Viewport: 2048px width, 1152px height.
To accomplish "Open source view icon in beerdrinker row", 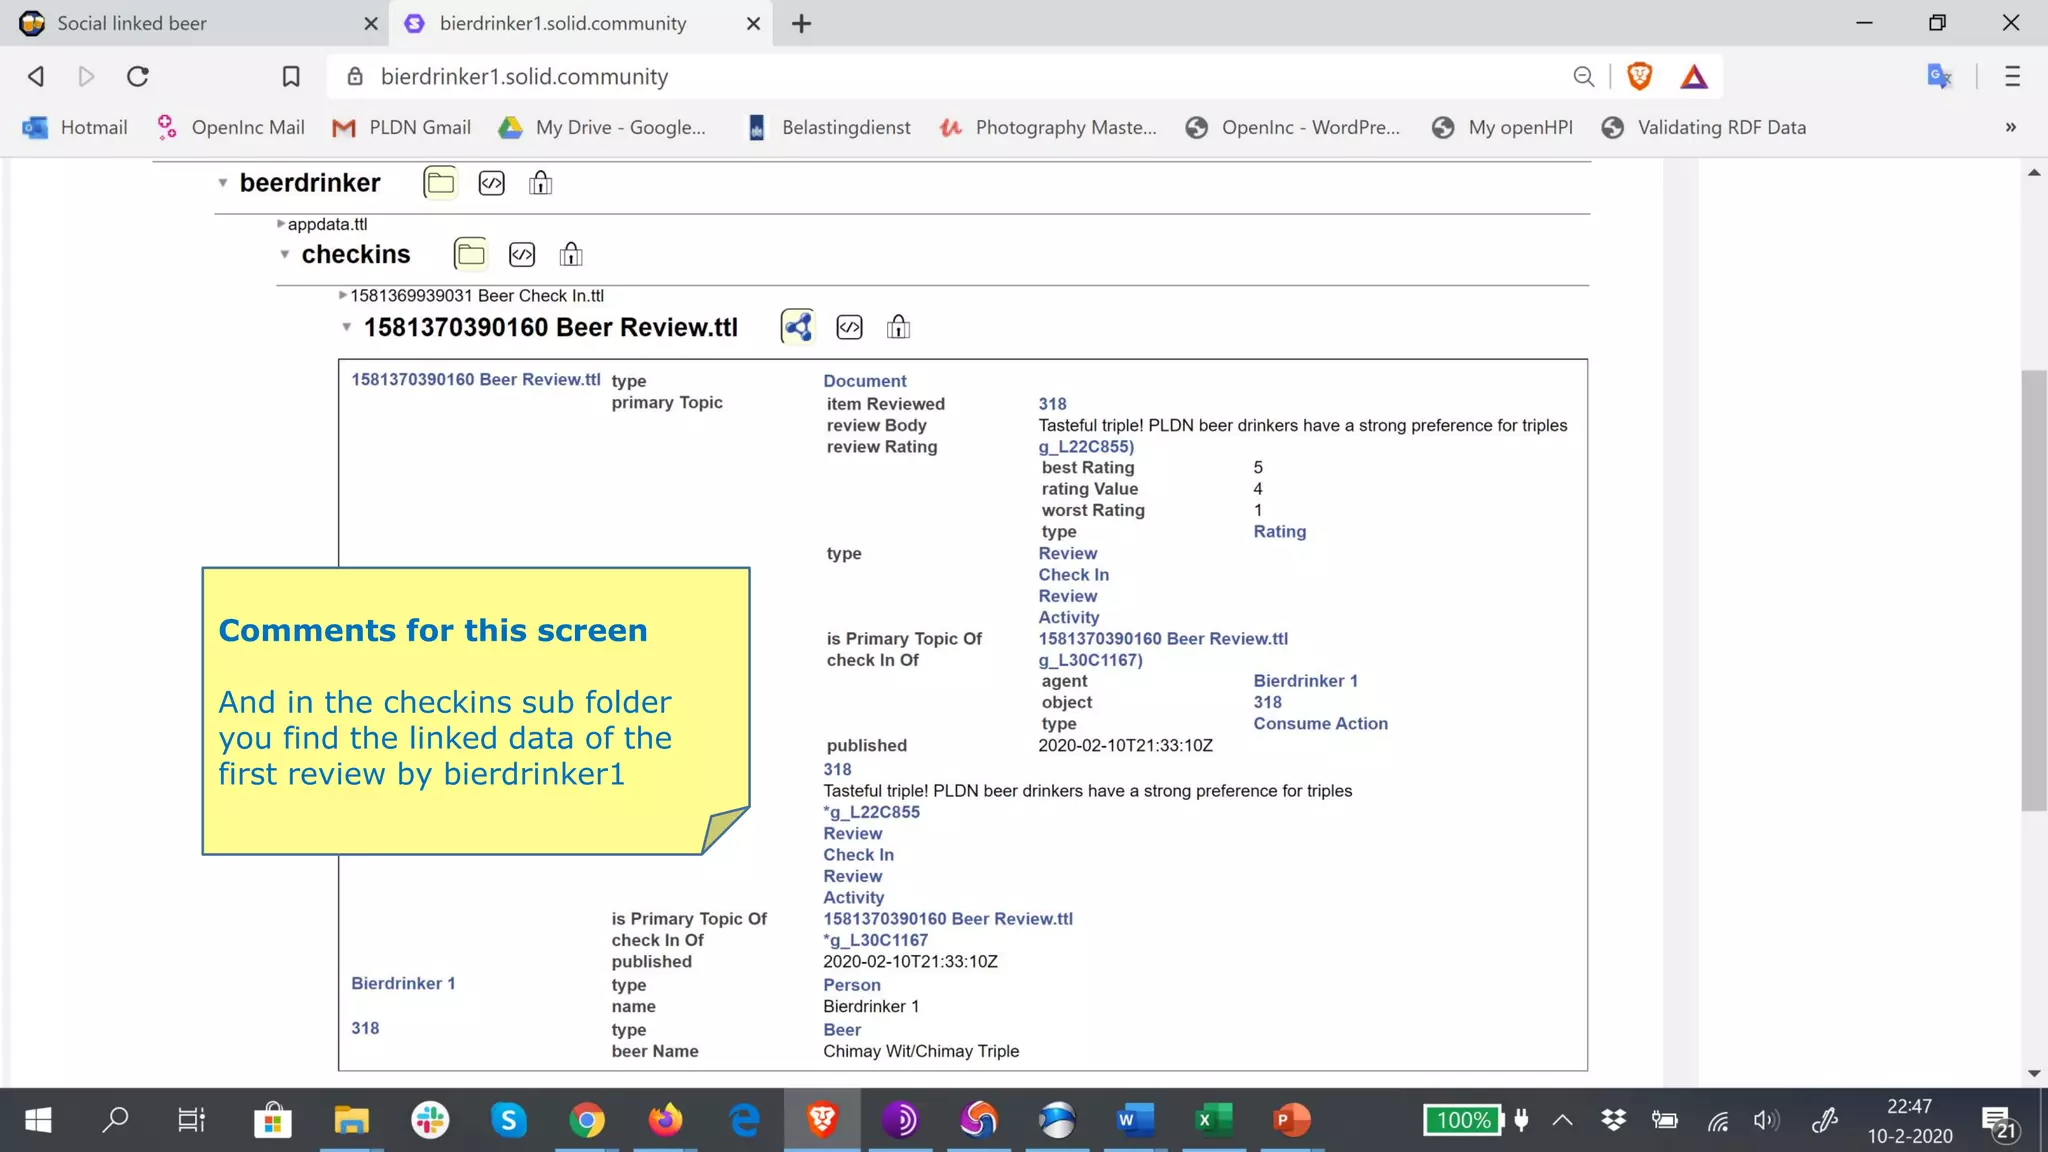I will click(492, 183).
